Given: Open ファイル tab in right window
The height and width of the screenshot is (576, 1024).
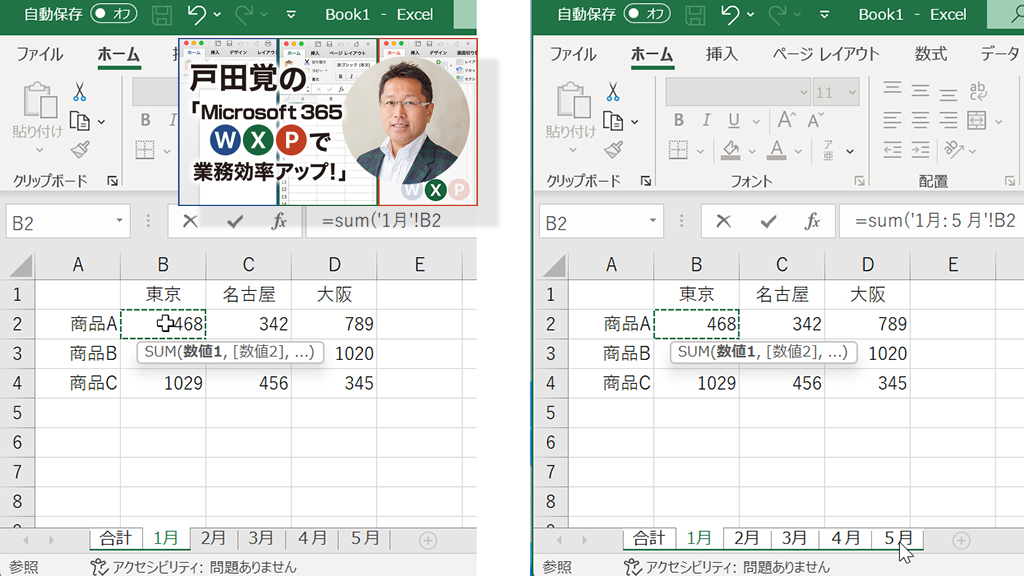Looking at the screenshot, I should (573, 54).
